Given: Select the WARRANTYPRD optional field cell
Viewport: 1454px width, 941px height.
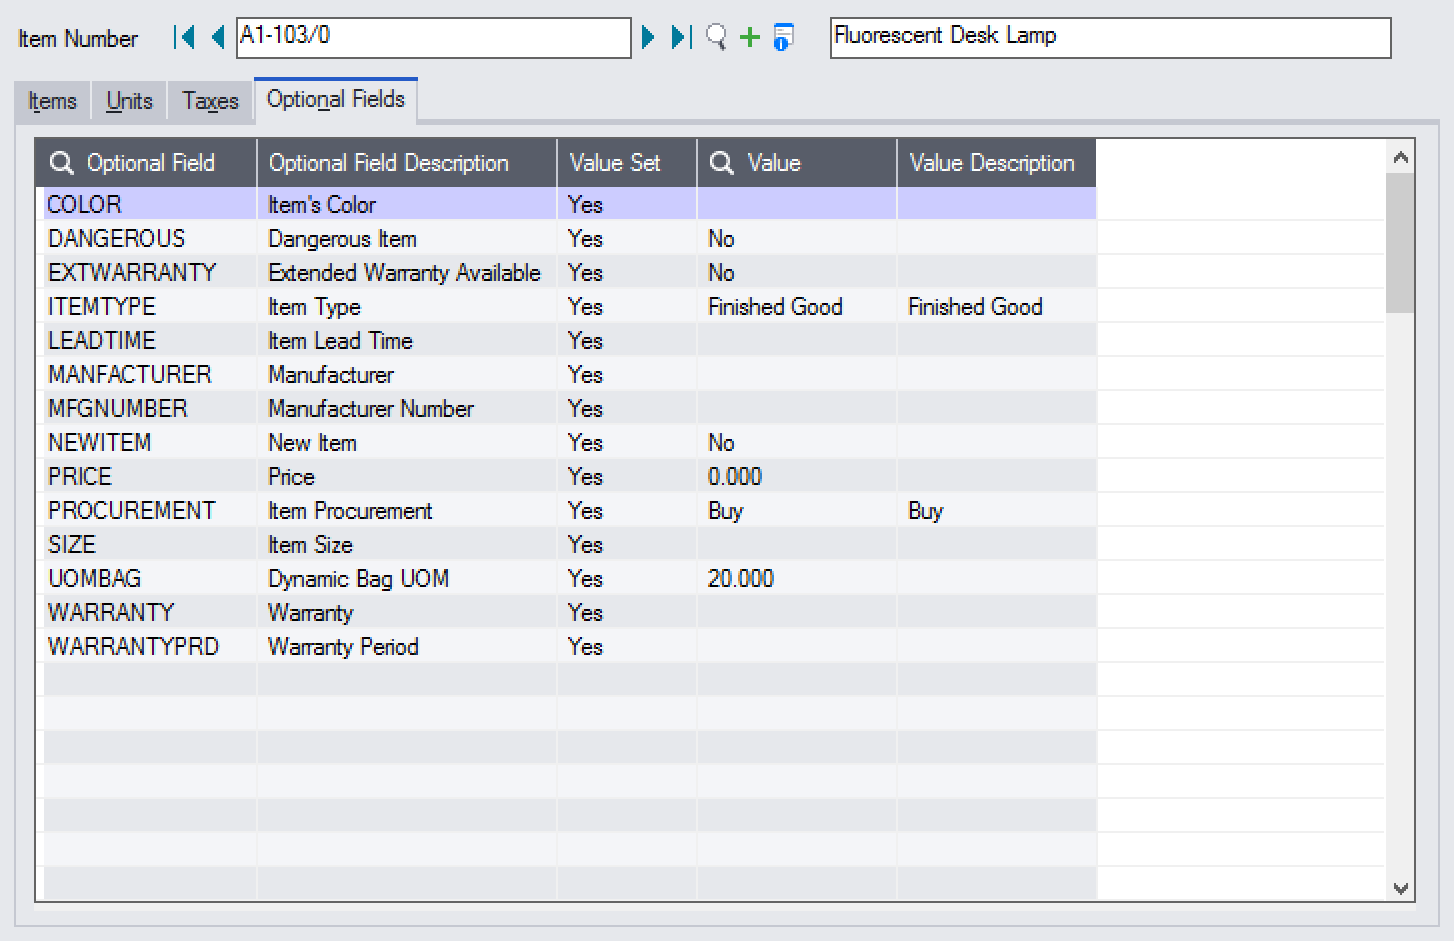Looking at the screenshot, I should pos(150,646).
